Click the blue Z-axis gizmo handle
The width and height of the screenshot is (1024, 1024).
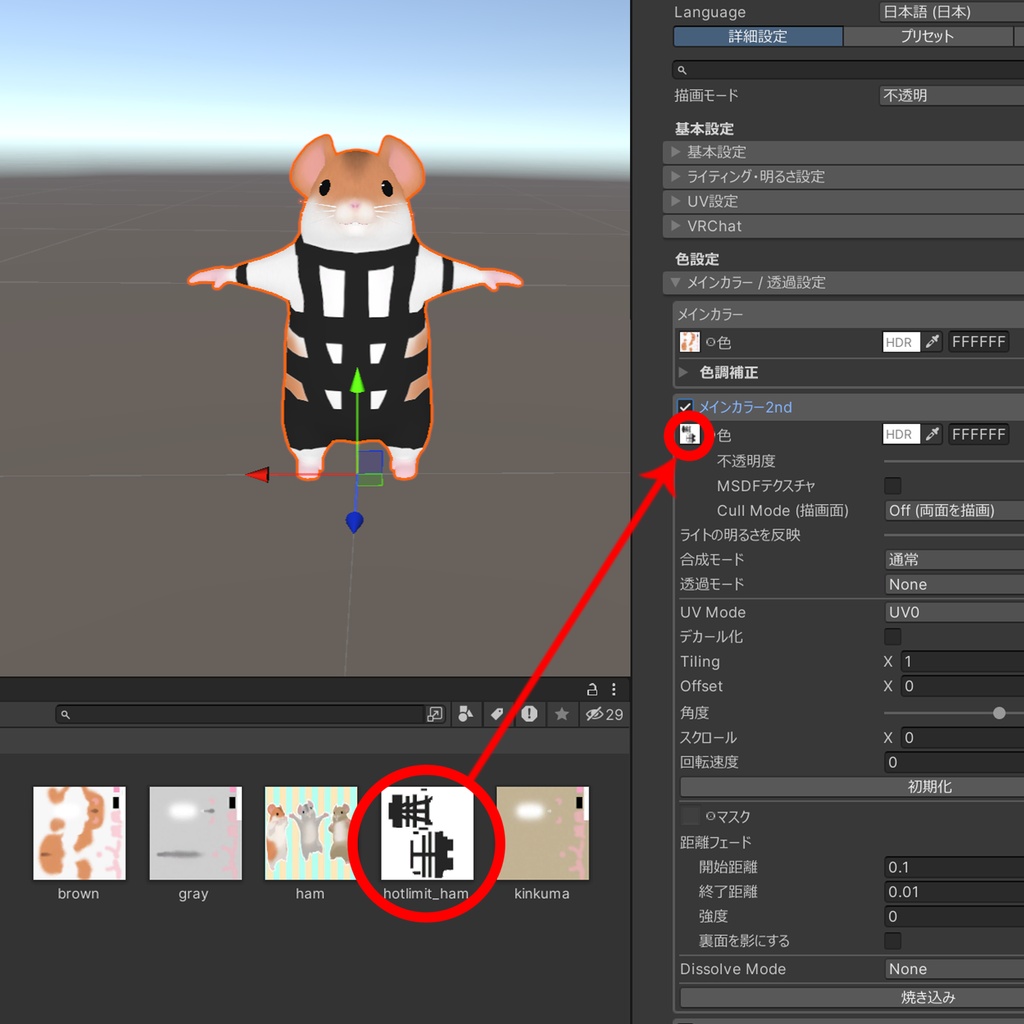[x=354, y=522]
